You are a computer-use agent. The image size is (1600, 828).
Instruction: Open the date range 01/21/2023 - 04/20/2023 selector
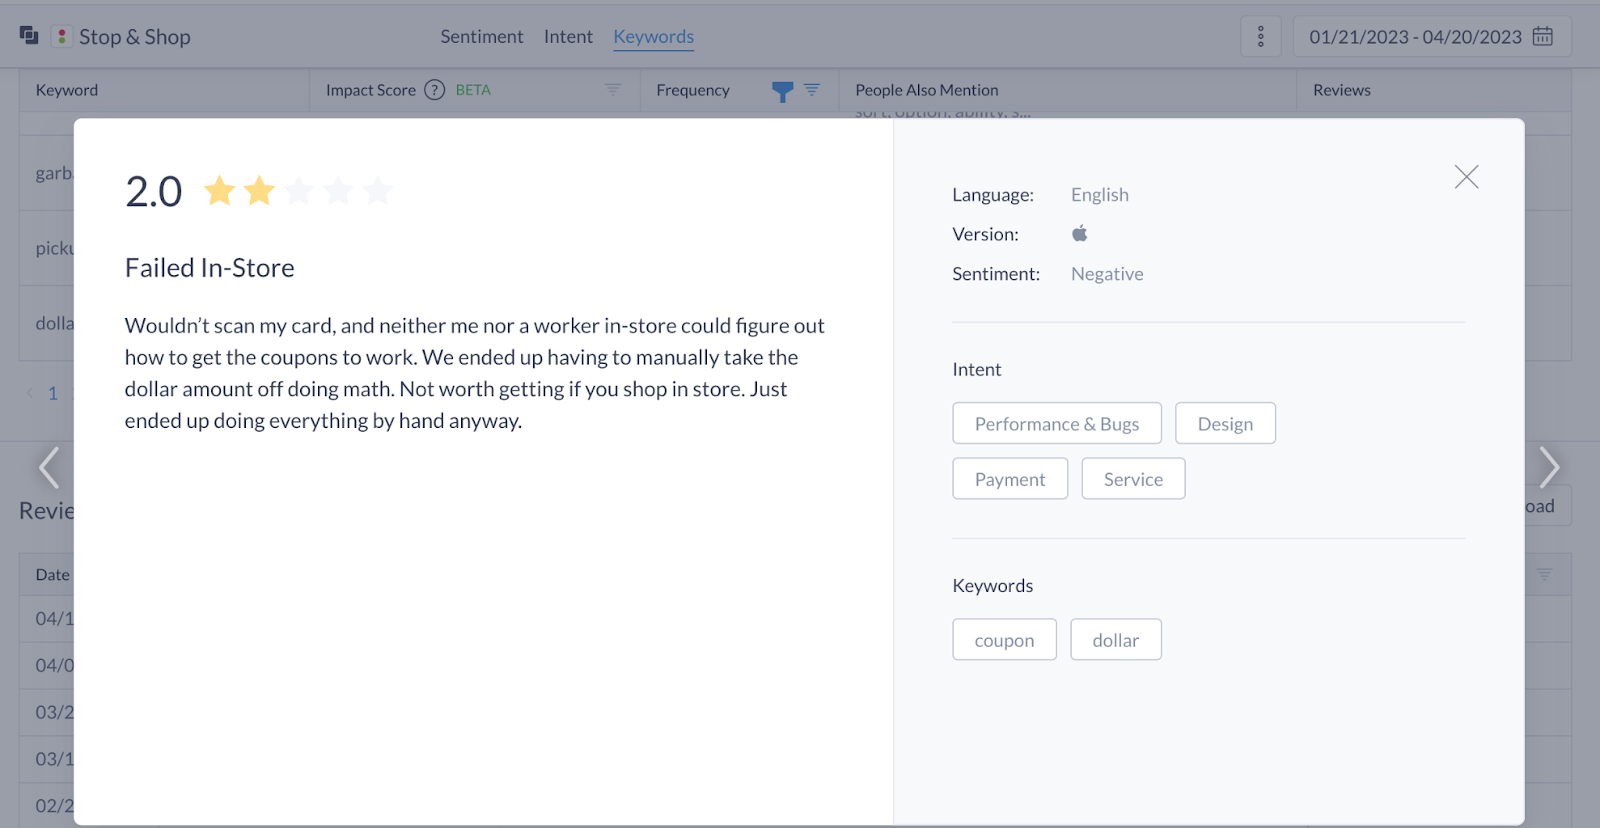click(1432, 37)
